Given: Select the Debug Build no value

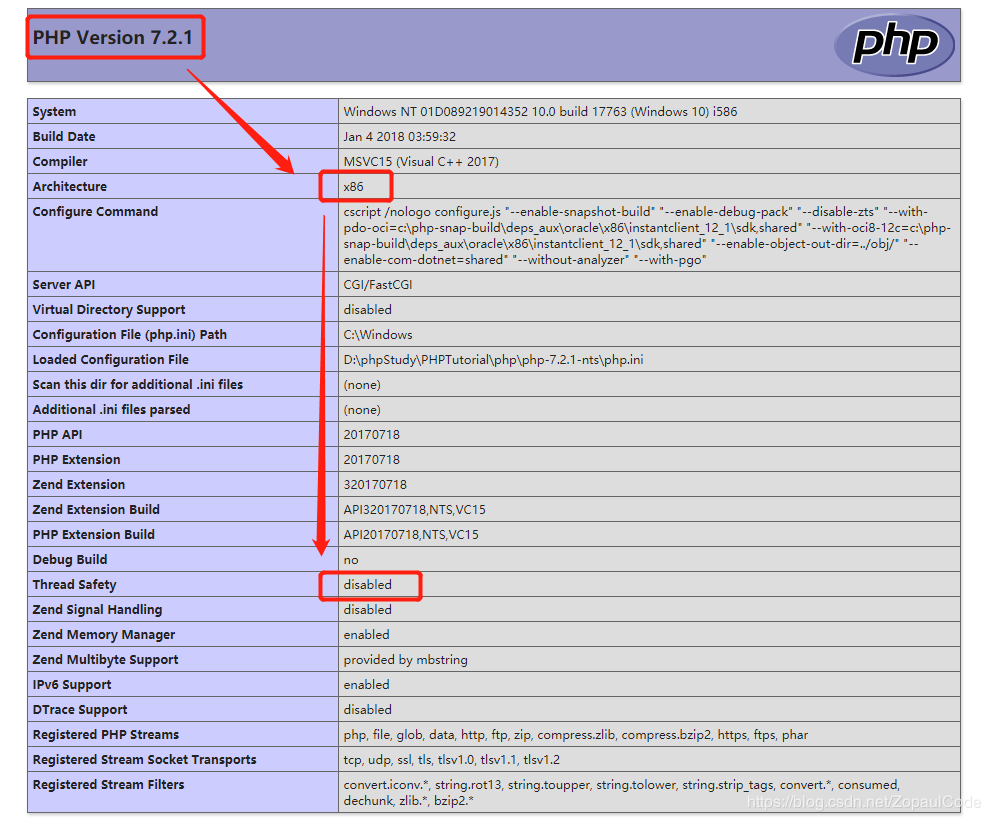Looking at the screenshot, I should pyautogui.click(x=351, y=560).
